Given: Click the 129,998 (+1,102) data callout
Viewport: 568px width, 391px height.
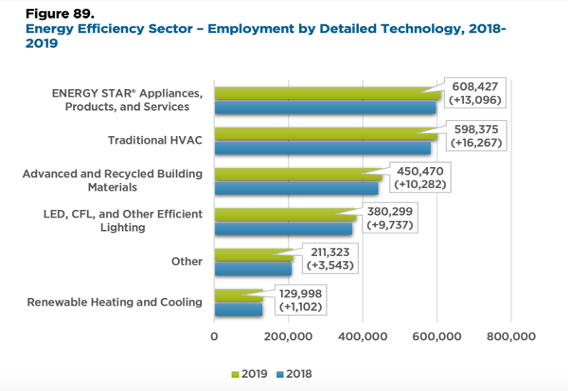Looking at the screenshot, I should (x=301, y=300).
